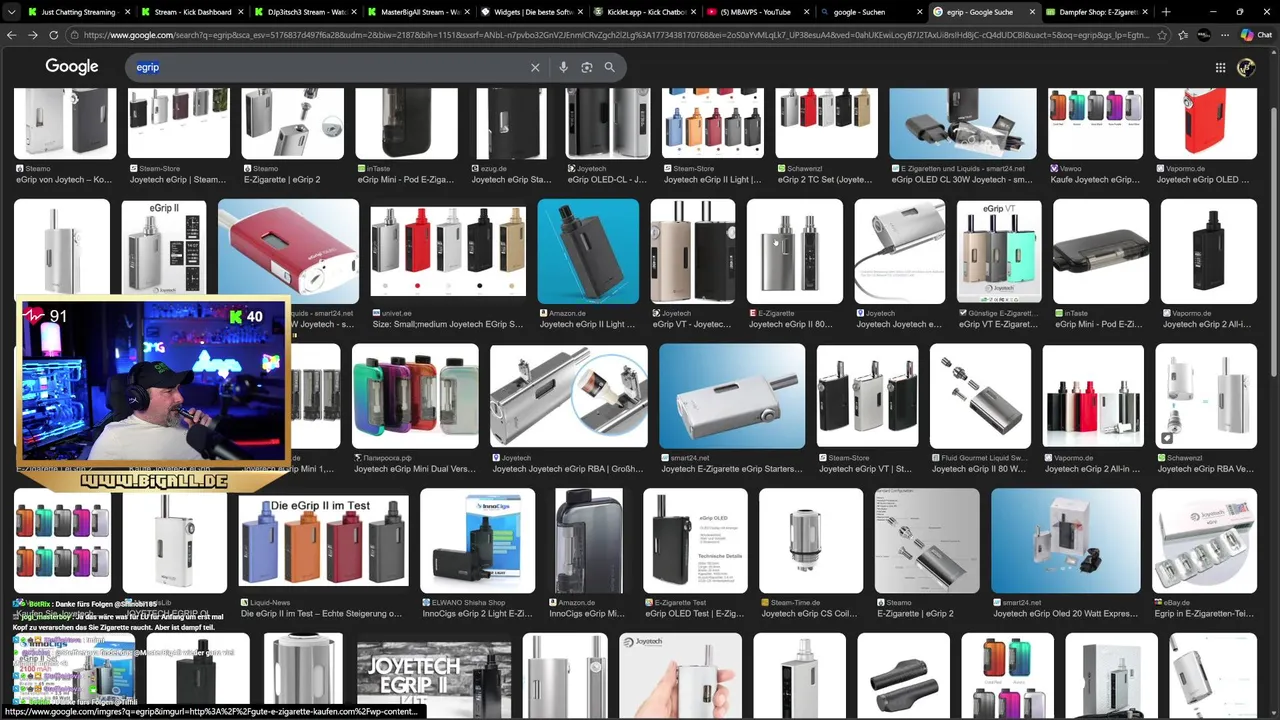Open 'eGrip OLED CL 30W Joyetech' link
The height and width of the screenshot is (720, 1280).
tap(961, 180)
